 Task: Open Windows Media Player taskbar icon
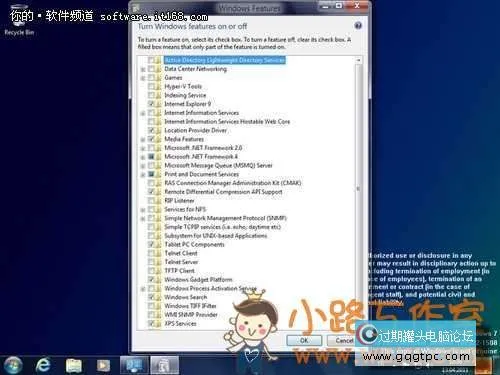[103, 365]
